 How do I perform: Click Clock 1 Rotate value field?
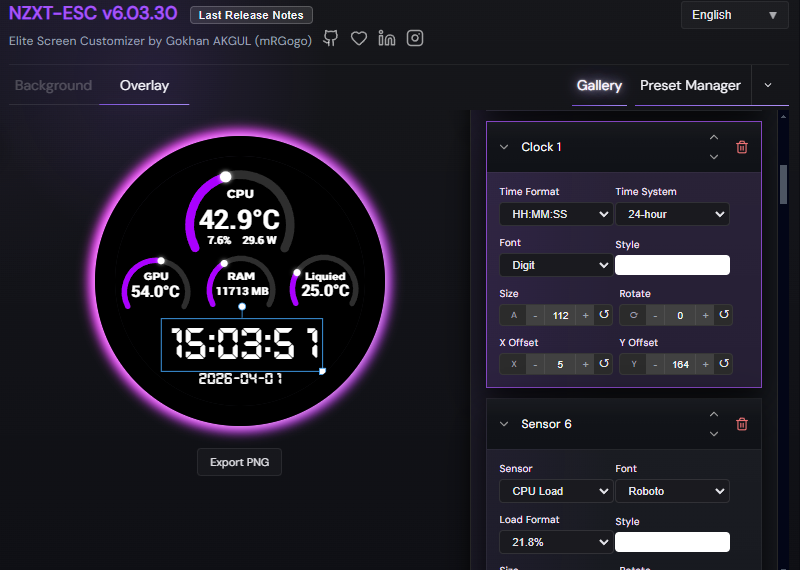click(x=680, y=315)
